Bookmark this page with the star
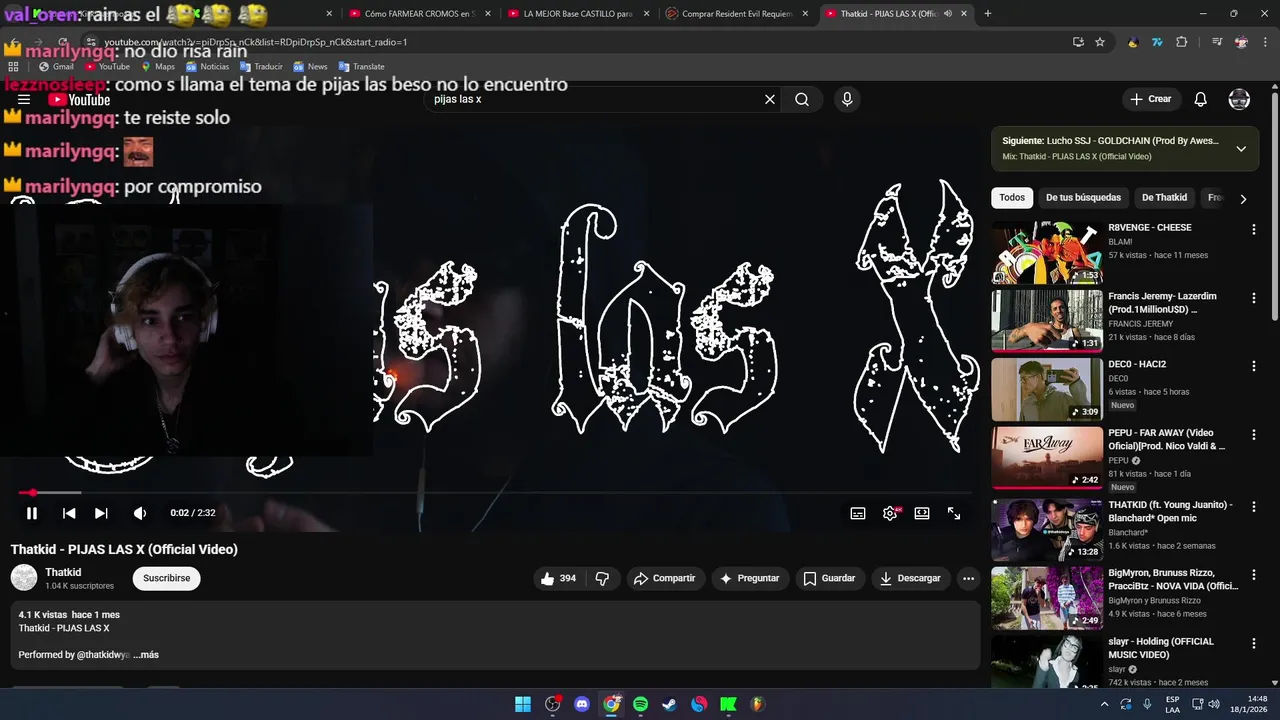The width and height of the screenshot is (1280, 720). coord(1100,42)
